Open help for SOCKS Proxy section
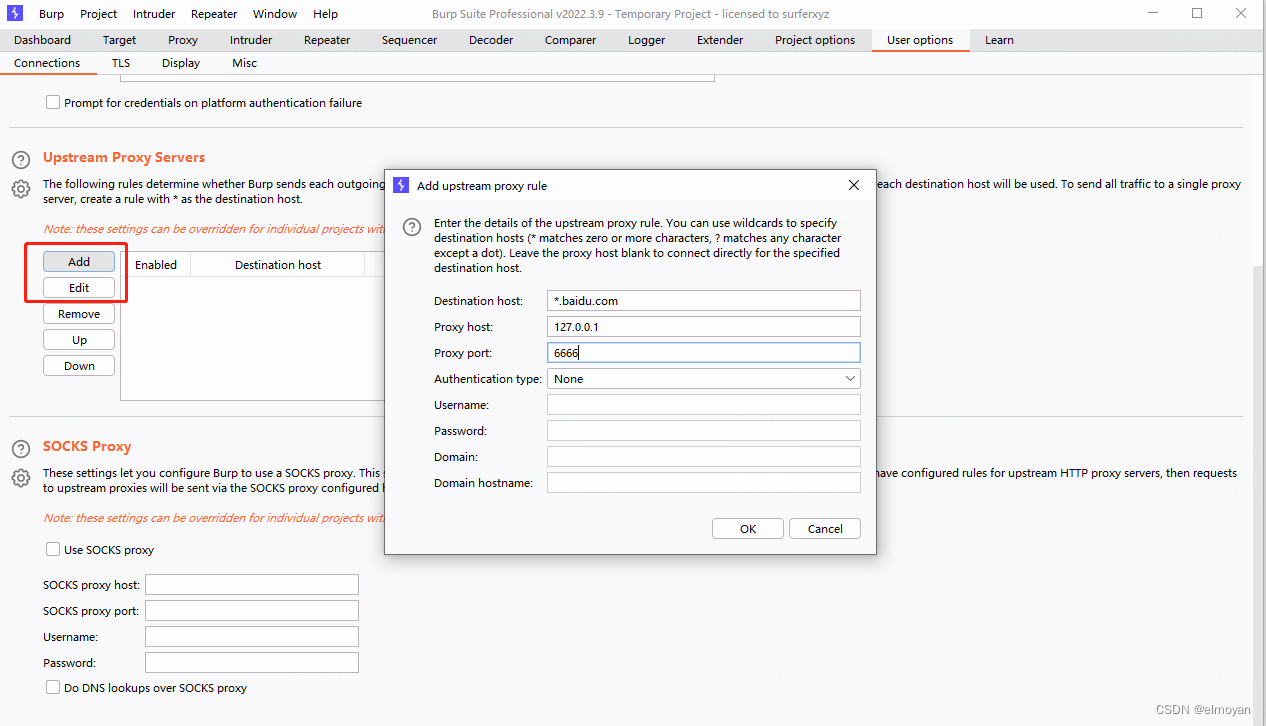The image size is (1266, 726). pyautogui.click(x=21, y=449)
